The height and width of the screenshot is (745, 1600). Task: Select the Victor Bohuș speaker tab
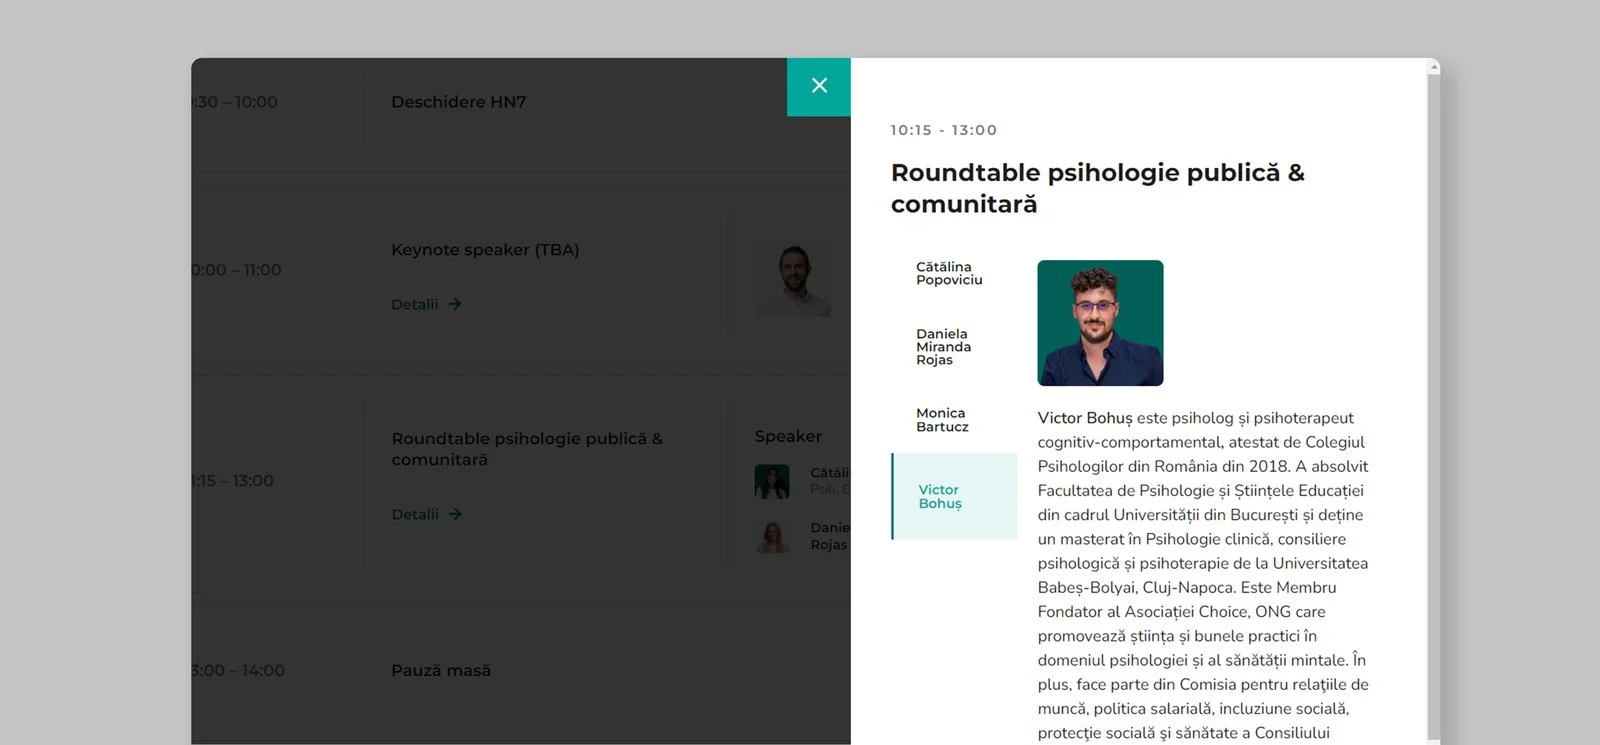point(954,496)
